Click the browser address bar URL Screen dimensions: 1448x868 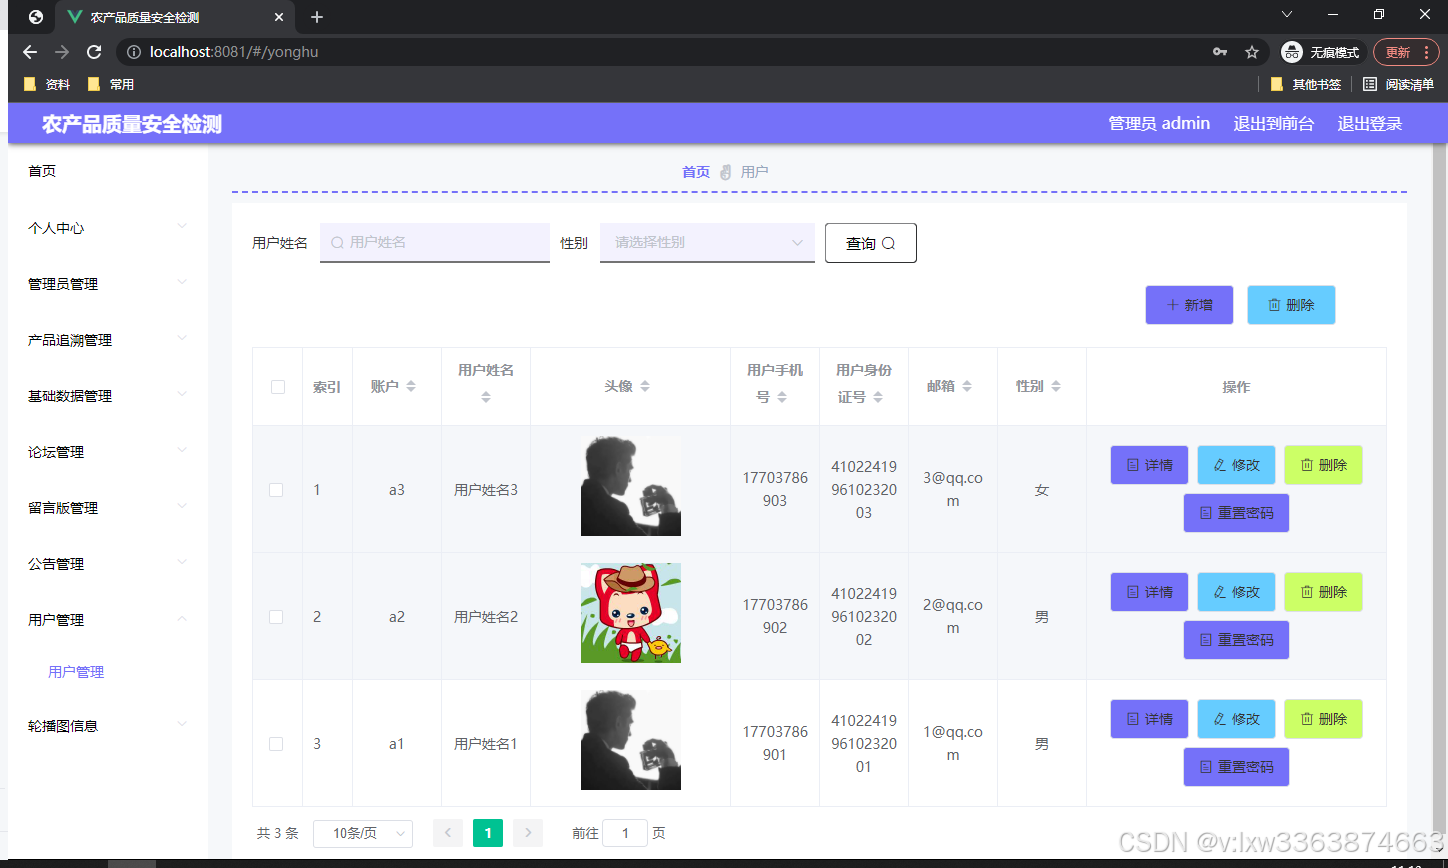[234, 52]
